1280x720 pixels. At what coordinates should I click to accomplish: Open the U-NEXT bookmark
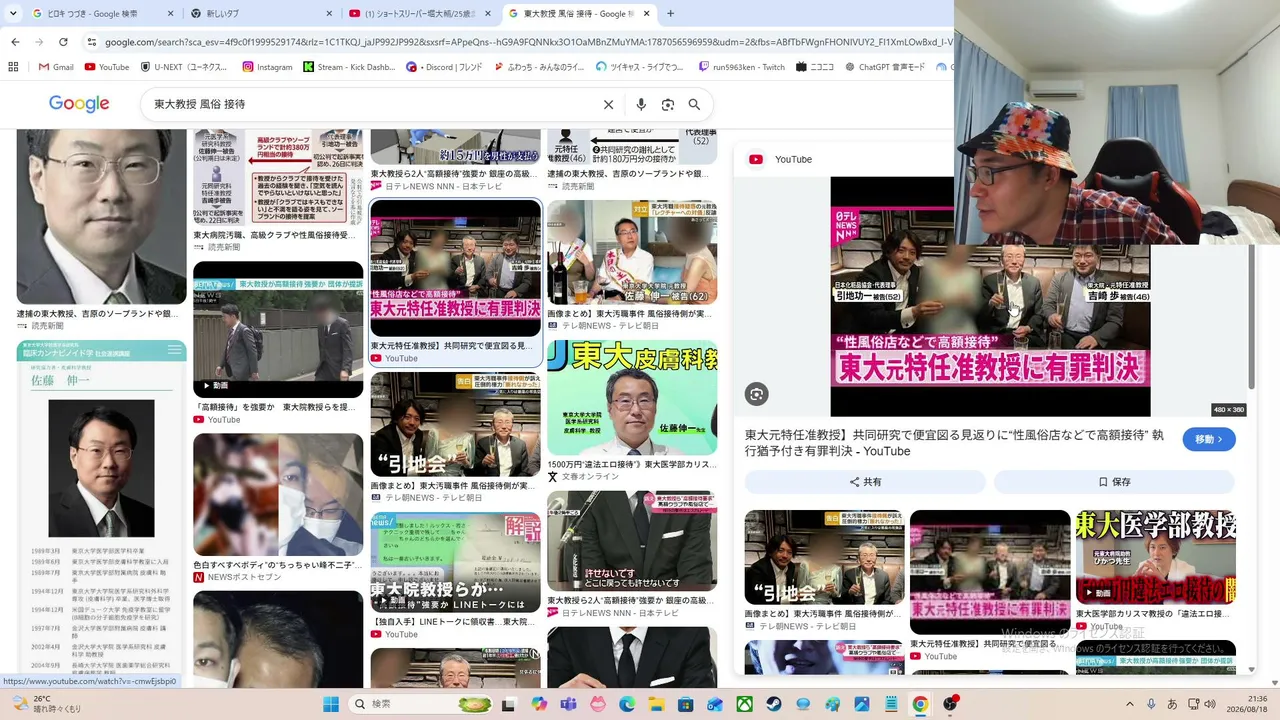(186, 67)
